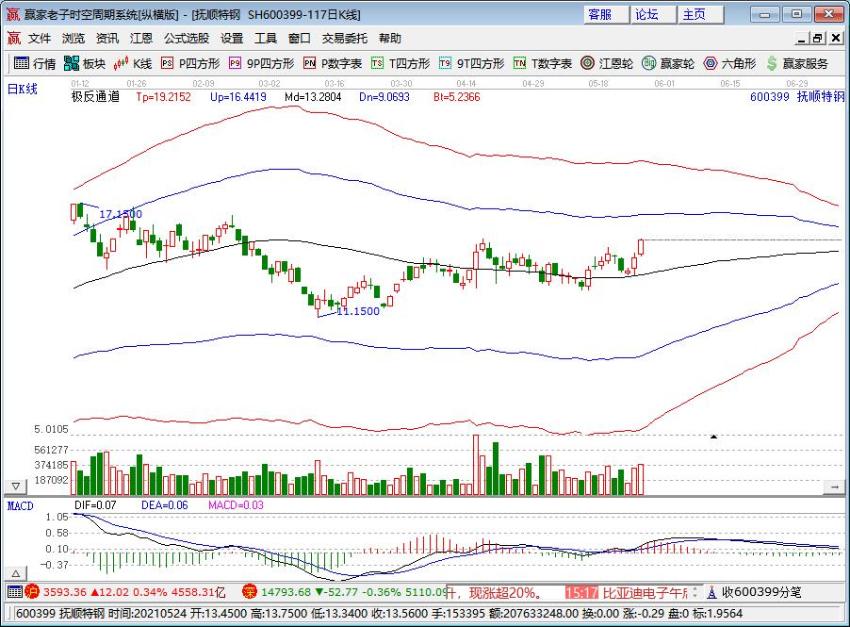850x627 pixels.
Task: Click the 561277 volume axis label
Action: coord(51,450)
